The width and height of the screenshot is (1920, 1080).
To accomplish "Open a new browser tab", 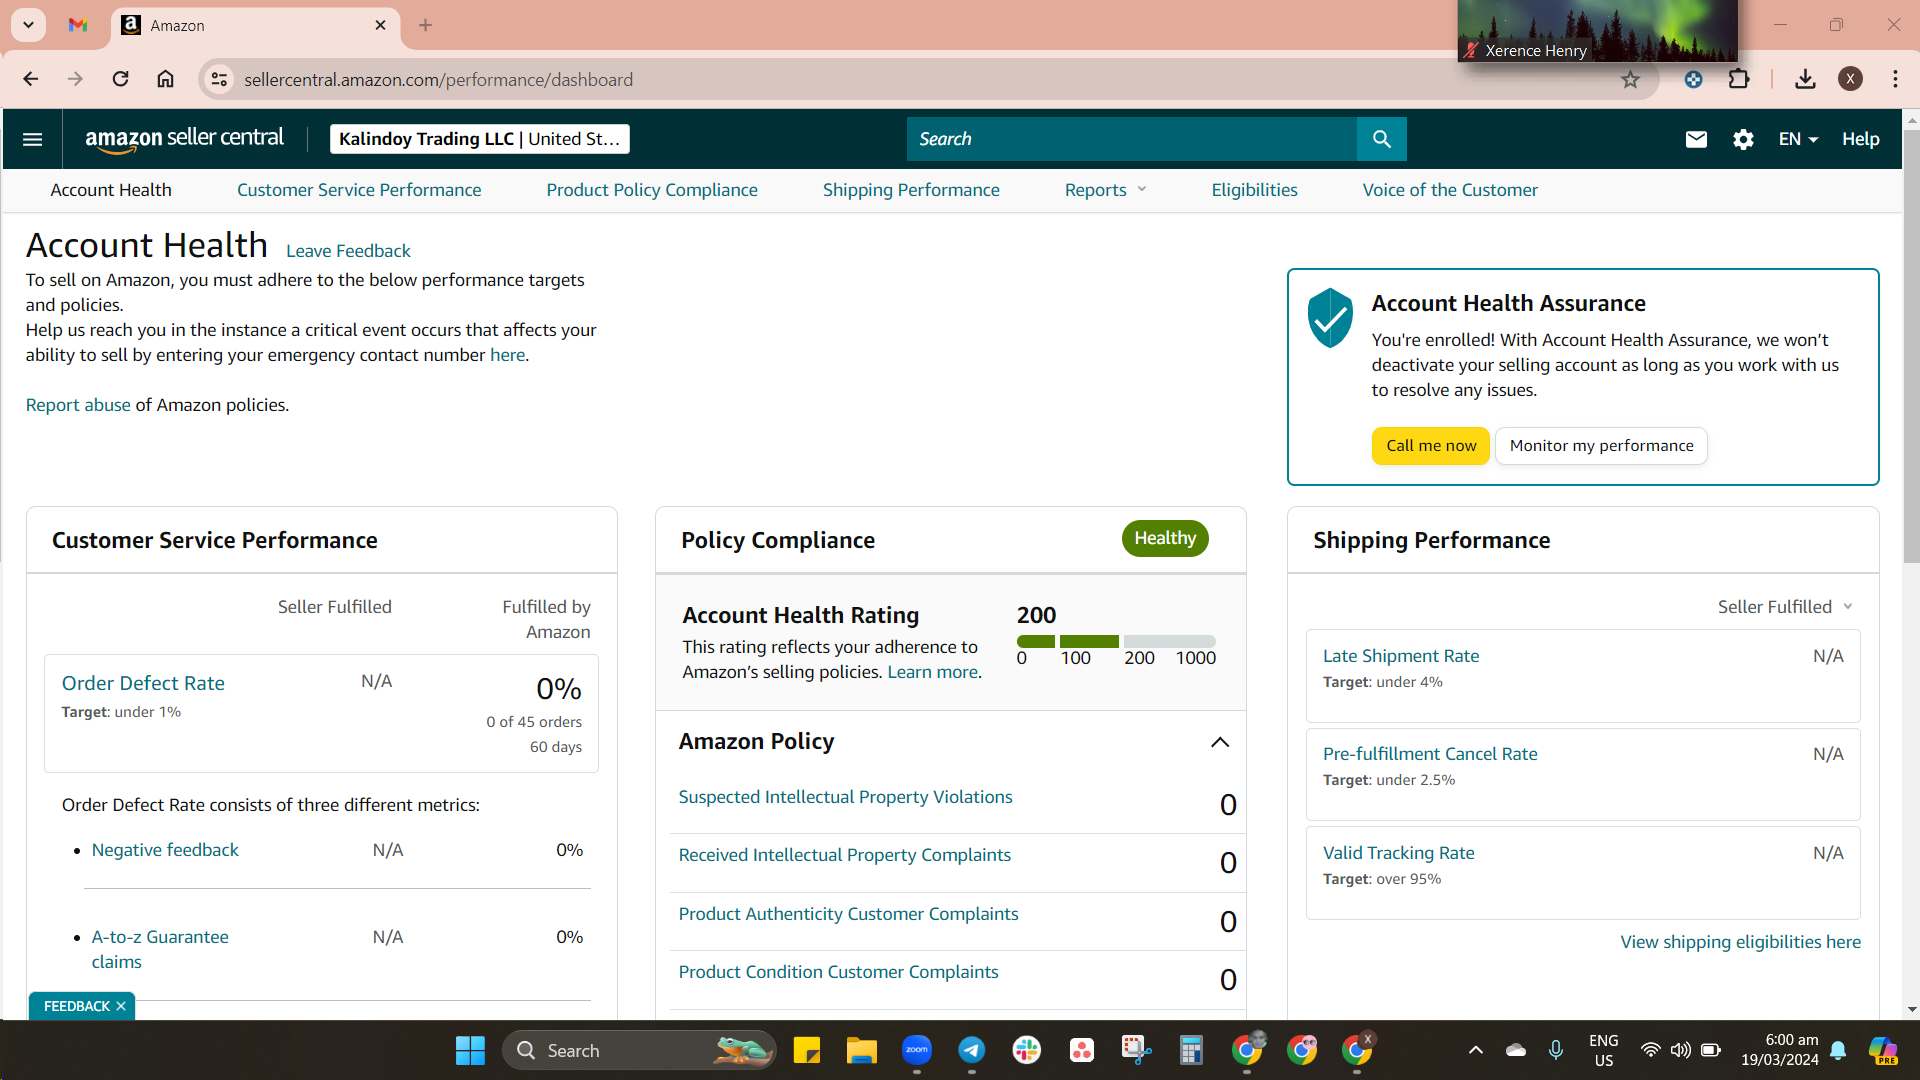I will pyautogui.click(x=425, y=25).
